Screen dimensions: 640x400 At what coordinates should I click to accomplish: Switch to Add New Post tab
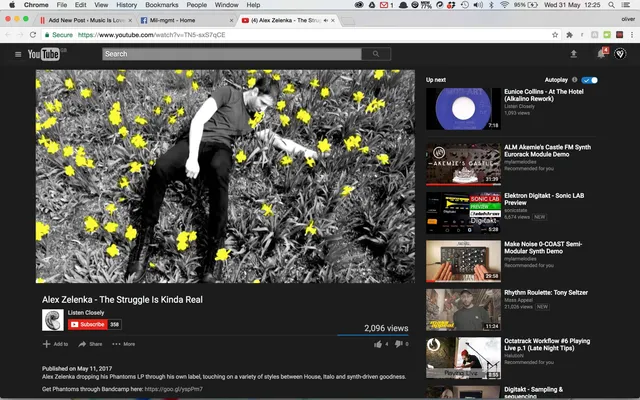(86, 20)
